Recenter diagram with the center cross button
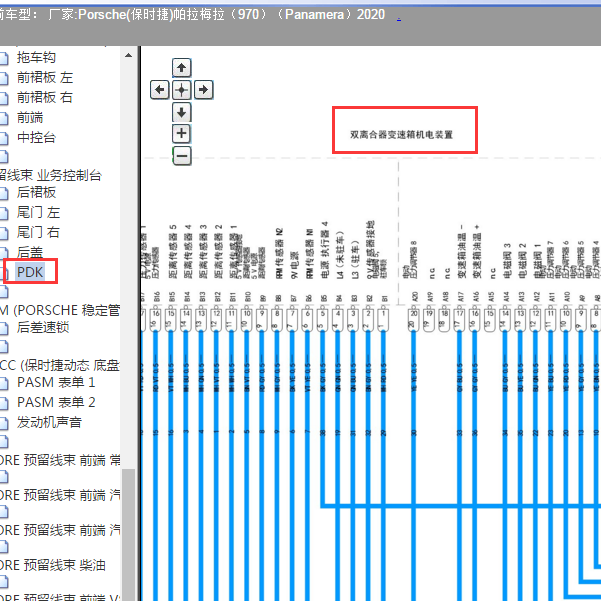601x601 pixels. point(181,90)
